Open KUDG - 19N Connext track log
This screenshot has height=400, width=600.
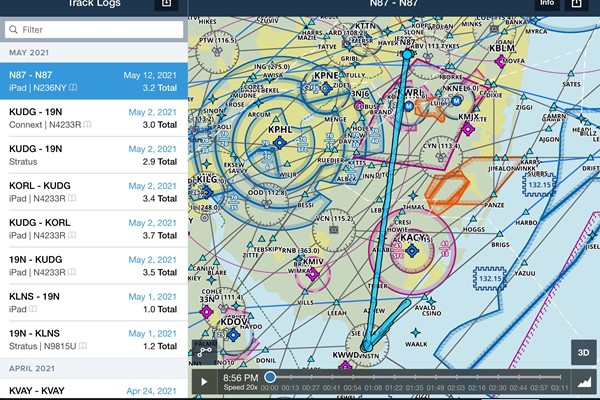click(93, 117)
